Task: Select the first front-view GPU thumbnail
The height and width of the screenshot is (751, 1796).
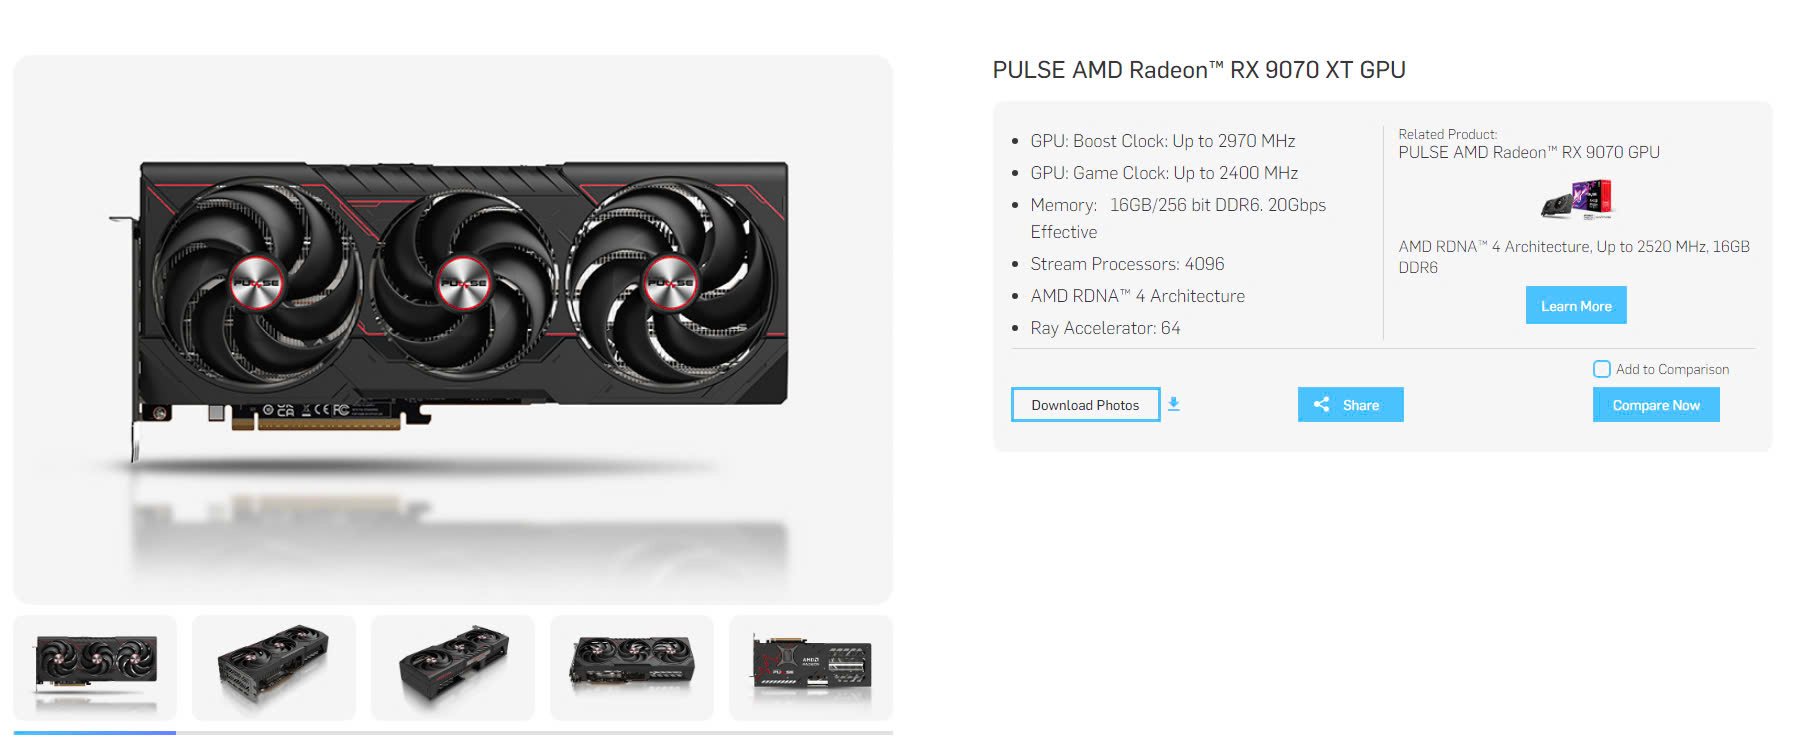Action: 95,667
